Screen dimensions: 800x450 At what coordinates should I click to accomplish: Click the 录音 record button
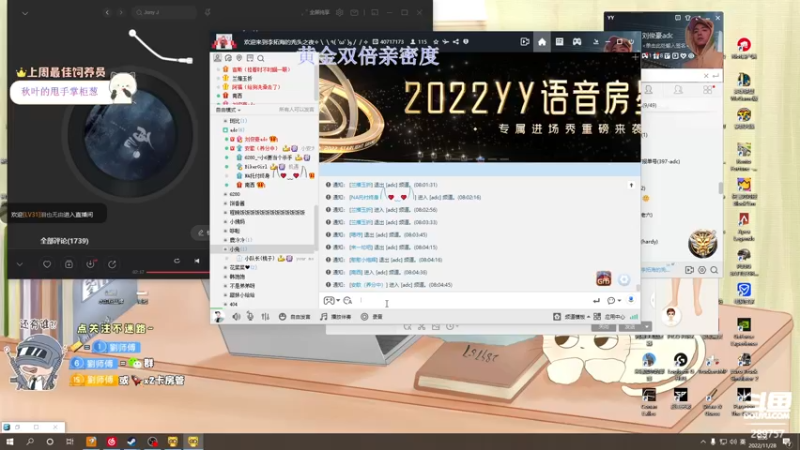pos(371,317)
